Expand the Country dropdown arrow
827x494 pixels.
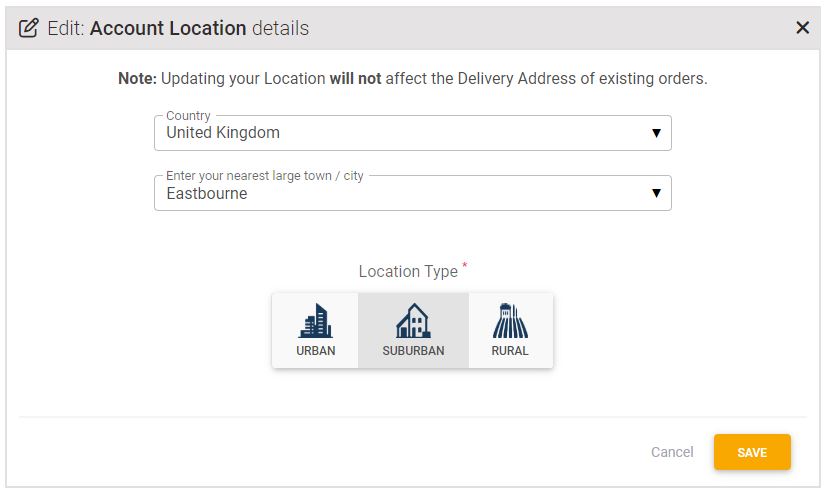tap(656, 133)
